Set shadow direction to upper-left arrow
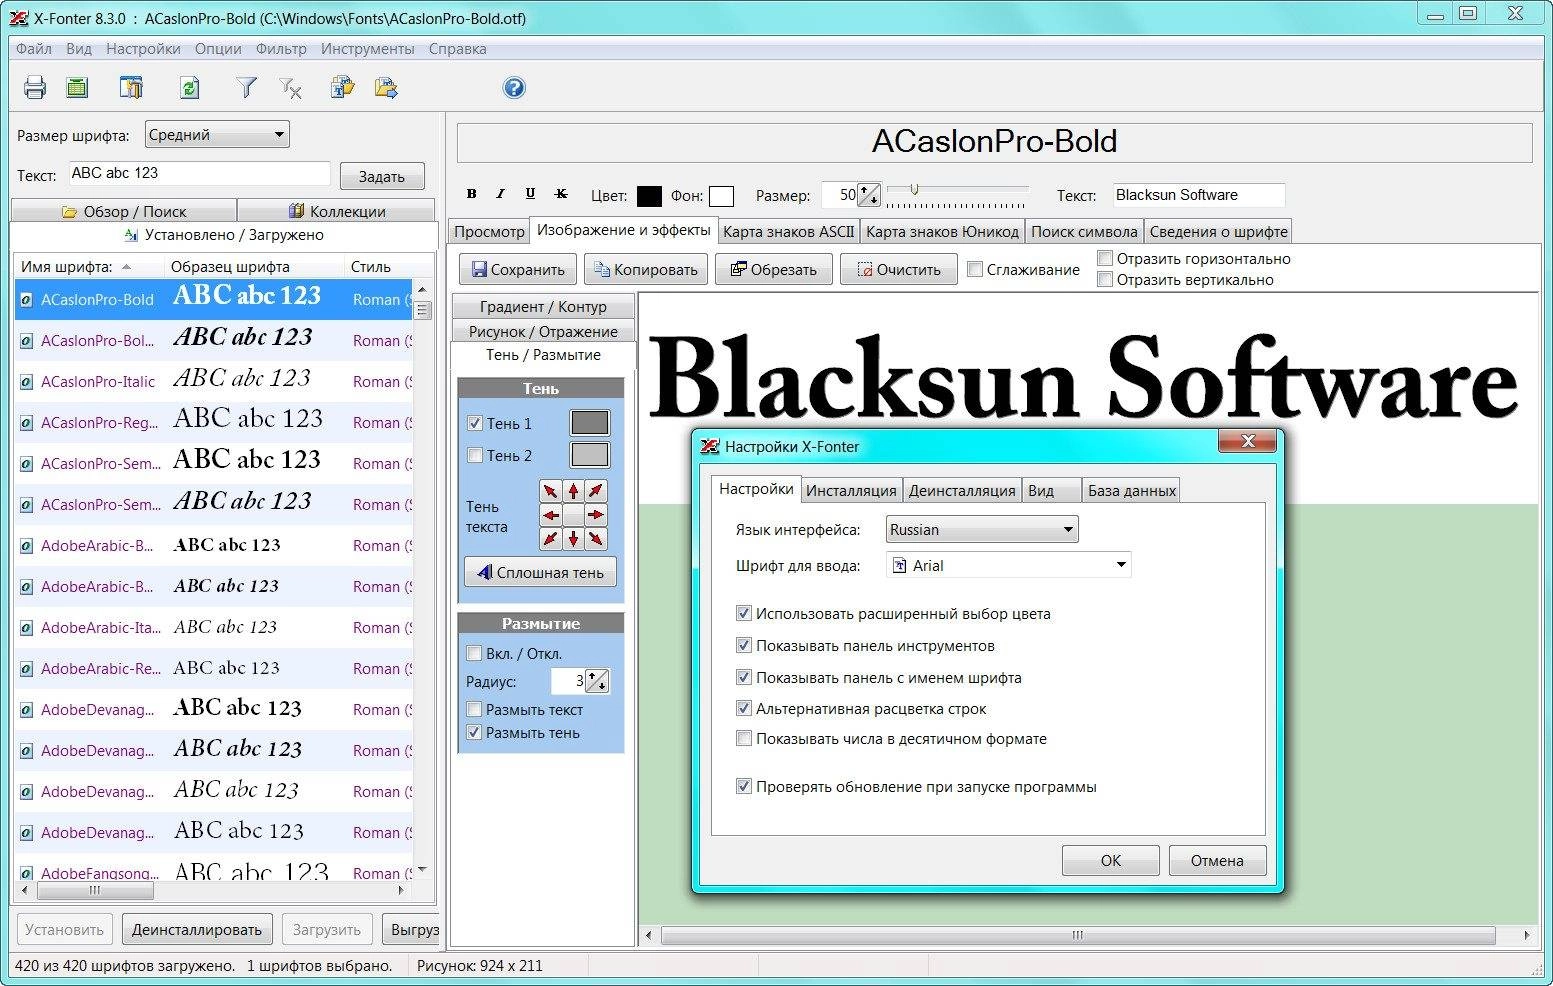Screen dimensions: 1553x986 (x=551, y=491)
